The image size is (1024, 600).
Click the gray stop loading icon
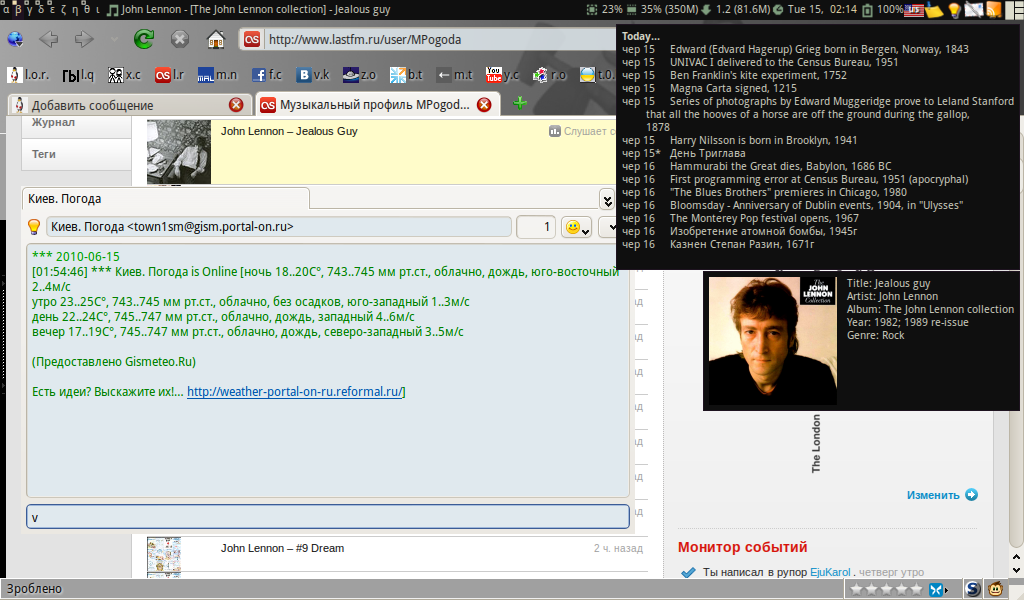coord(180,40)
